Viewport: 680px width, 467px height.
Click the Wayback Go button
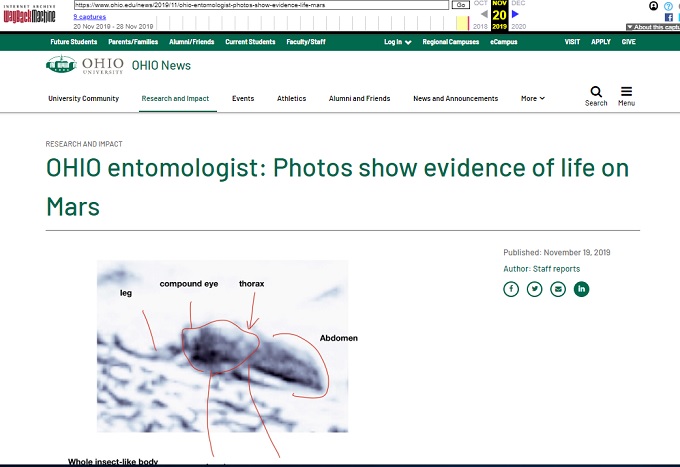tap(461, 5)
